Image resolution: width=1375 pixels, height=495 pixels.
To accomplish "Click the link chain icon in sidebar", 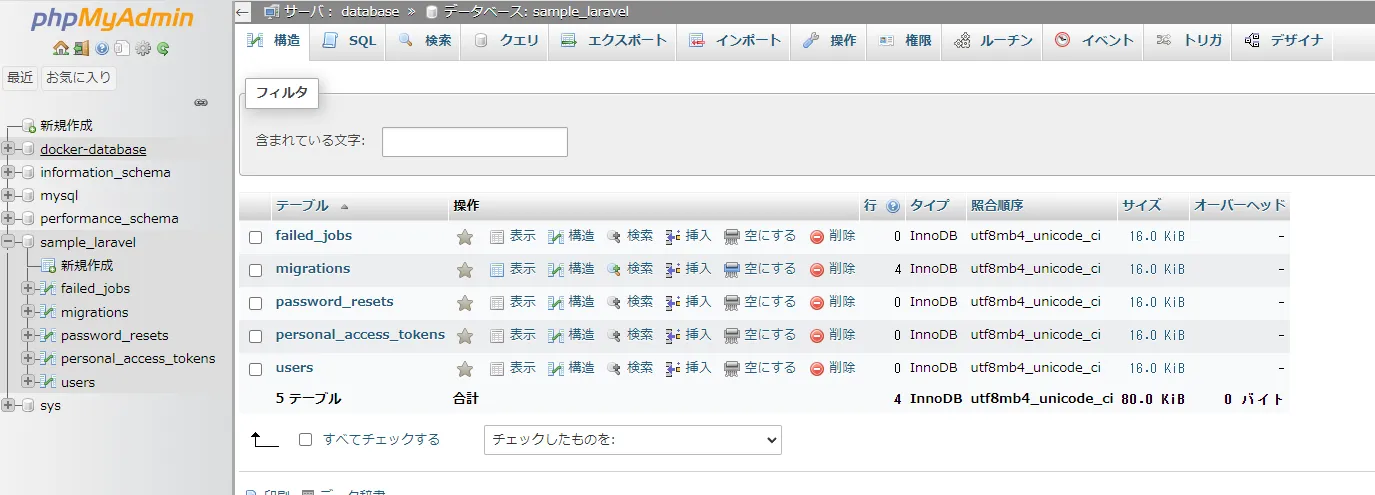I will (x=201, y=102).
